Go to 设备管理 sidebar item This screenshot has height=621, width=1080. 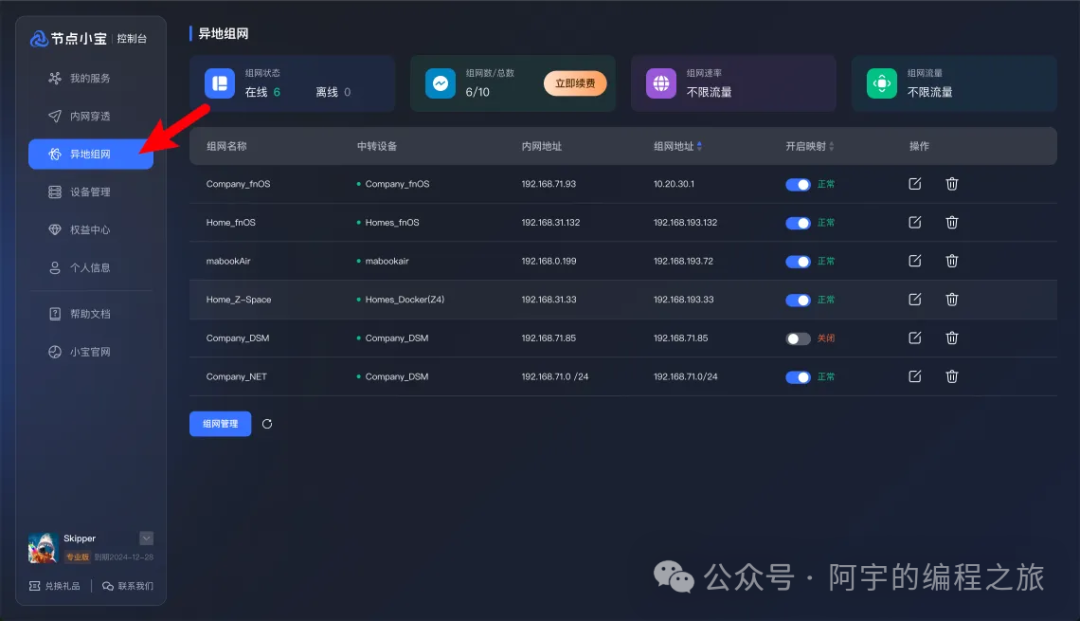pos(89,192)
